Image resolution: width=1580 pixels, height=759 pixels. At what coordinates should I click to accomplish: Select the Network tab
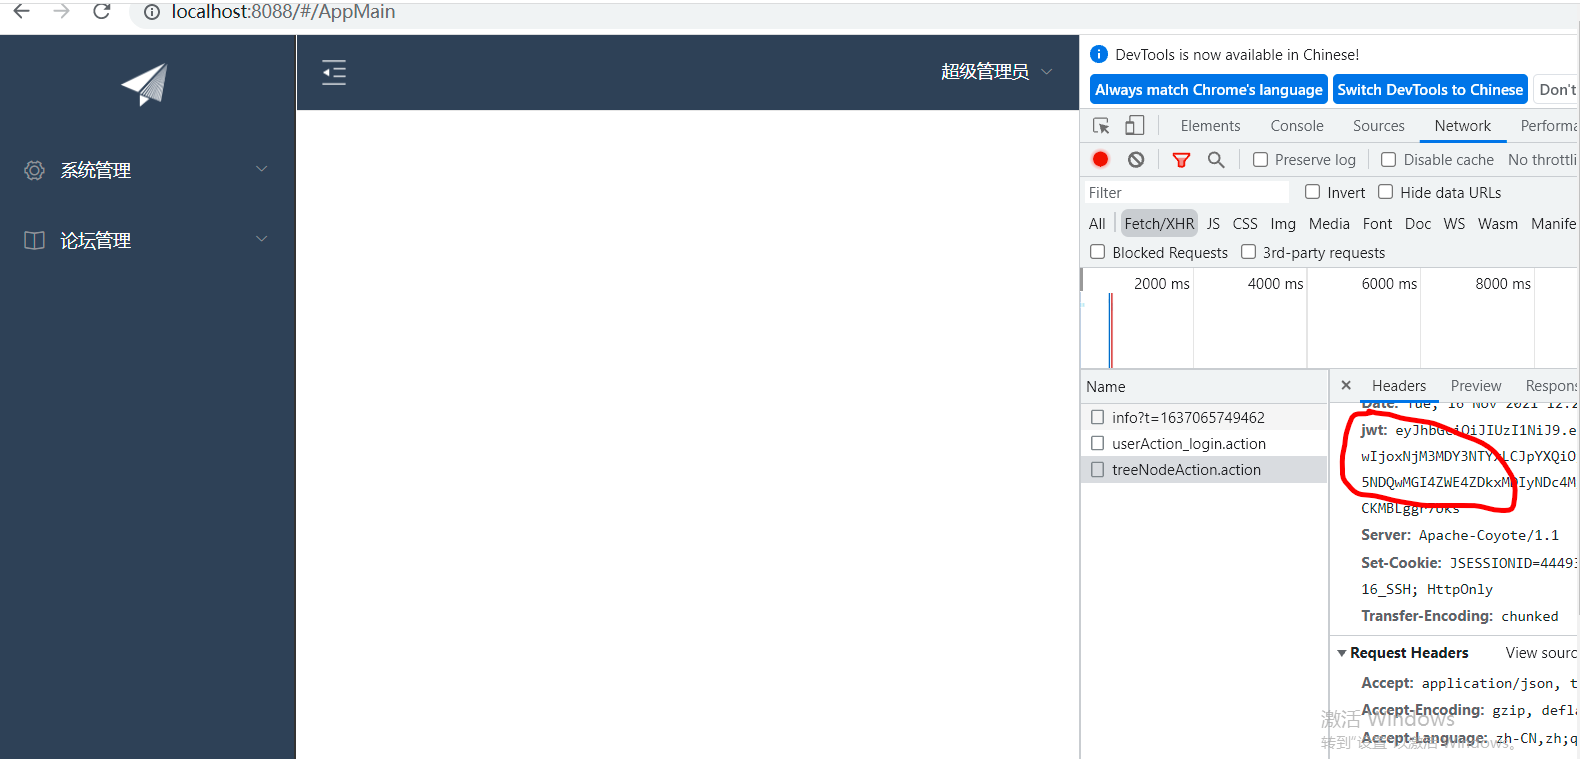pos(1463,126)
